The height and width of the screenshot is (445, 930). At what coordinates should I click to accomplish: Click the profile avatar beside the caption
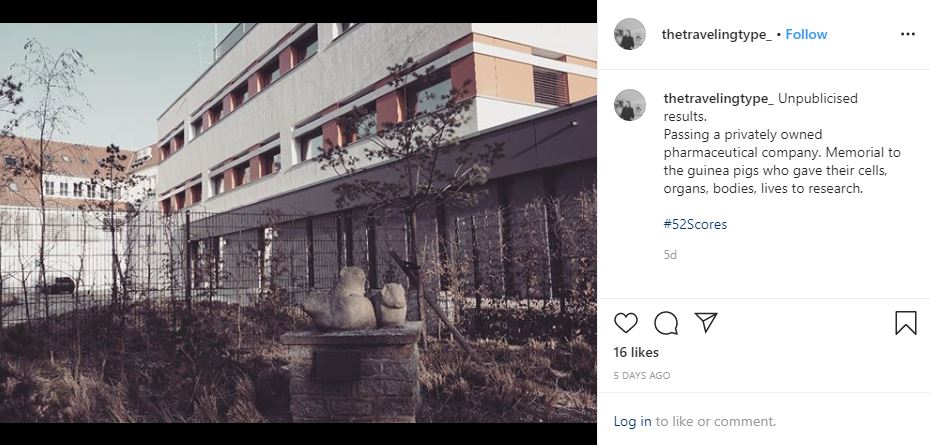(x=629, y=106)
